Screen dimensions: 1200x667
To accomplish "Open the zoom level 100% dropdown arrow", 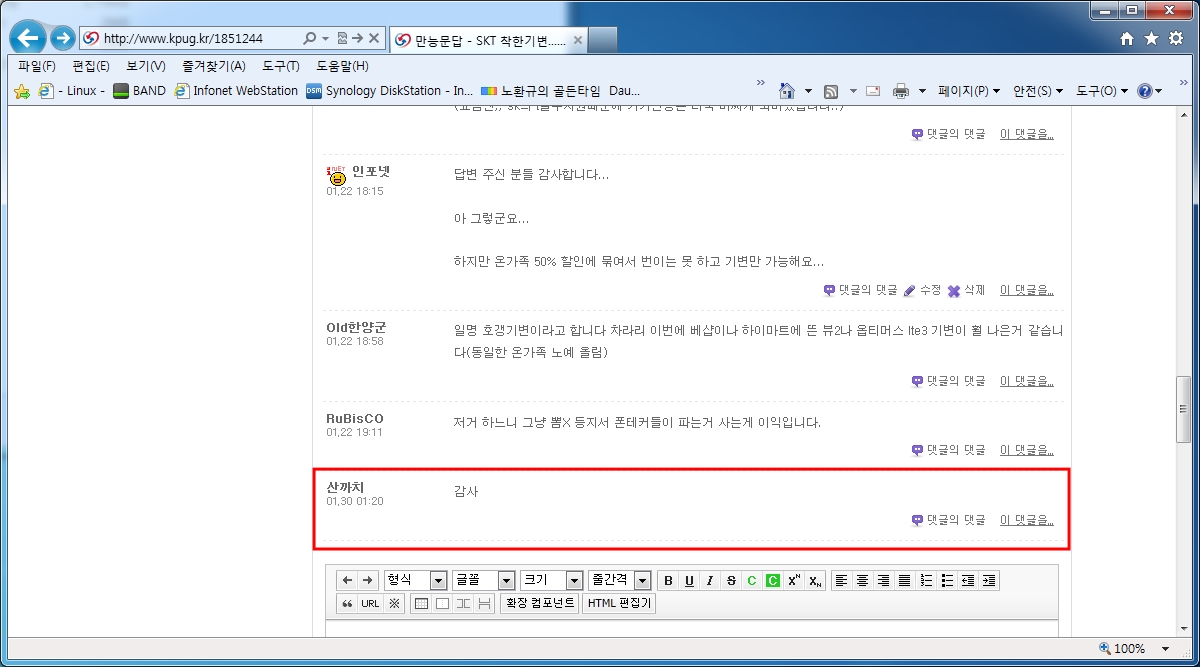I will [1166, 648].
